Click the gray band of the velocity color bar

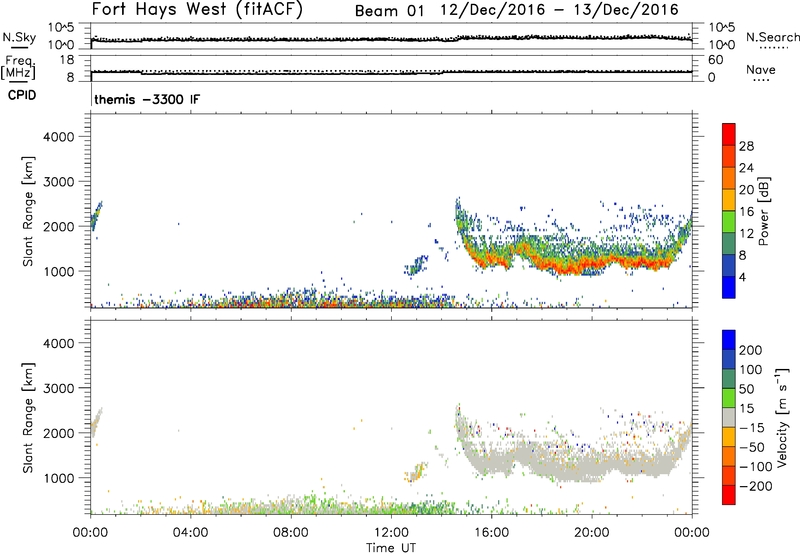tap(729, 417)
